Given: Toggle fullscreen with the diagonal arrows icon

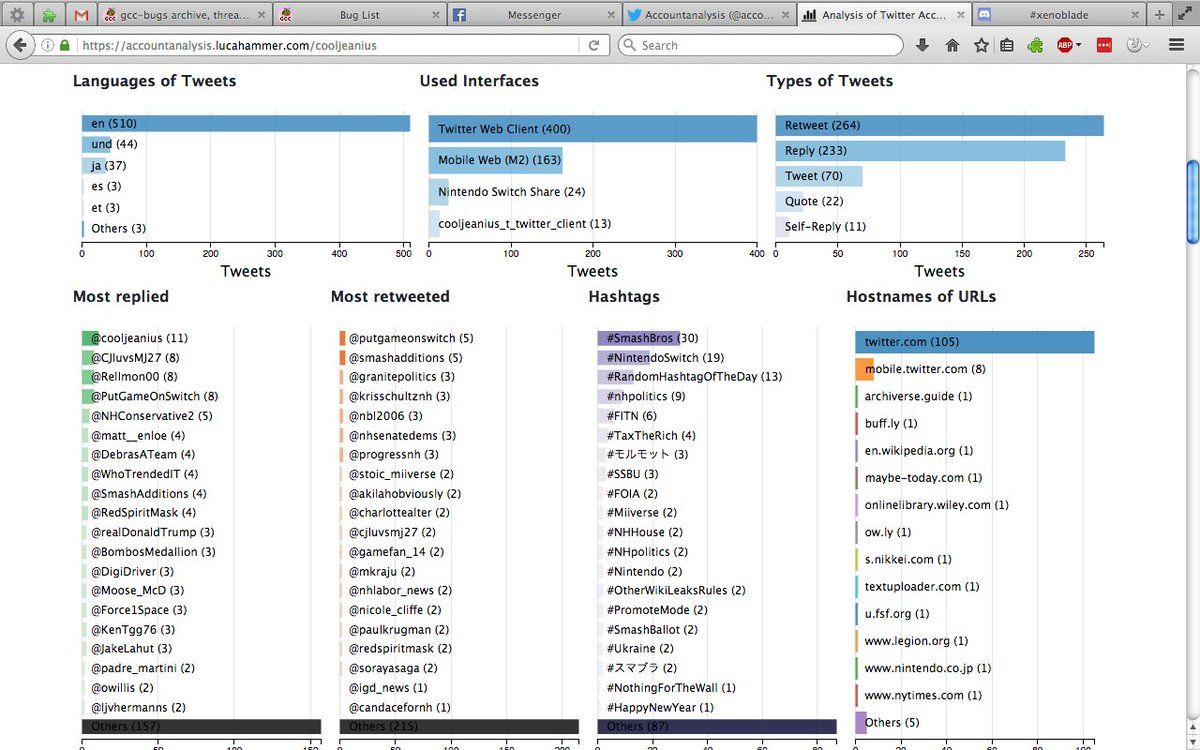Looking at the screenshot, I should tap(1187, 15).
